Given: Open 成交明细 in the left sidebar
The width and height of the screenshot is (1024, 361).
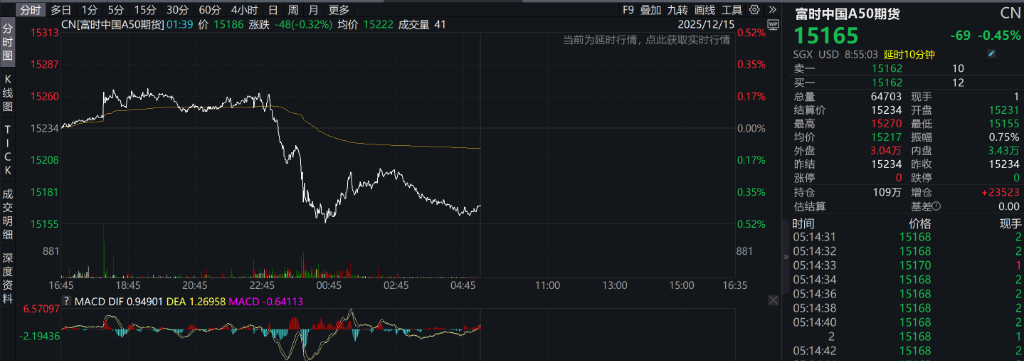Looking at the screenshot, I should 8,213.
